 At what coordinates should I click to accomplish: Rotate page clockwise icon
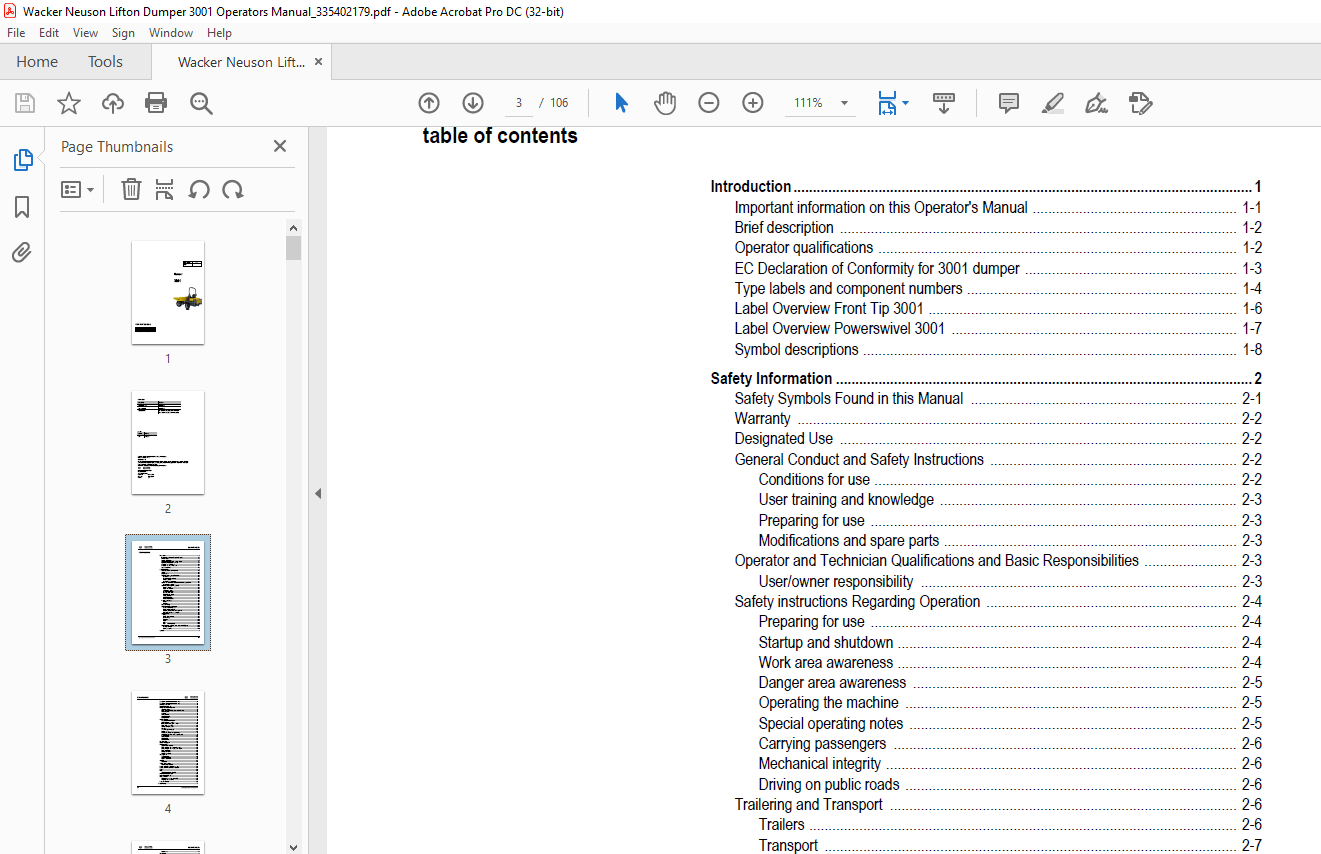pos(233,189)
